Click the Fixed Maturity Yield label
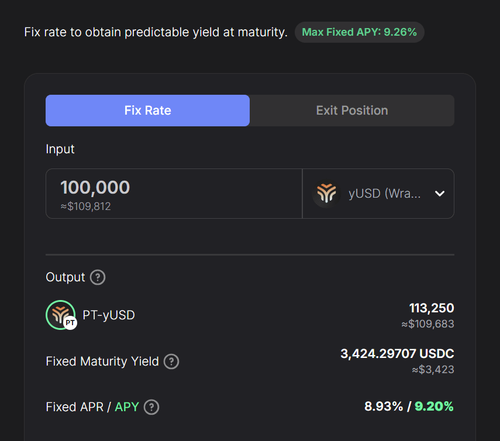Image resolution: width=500 pixels, height=441 pixels. [102, 362]
